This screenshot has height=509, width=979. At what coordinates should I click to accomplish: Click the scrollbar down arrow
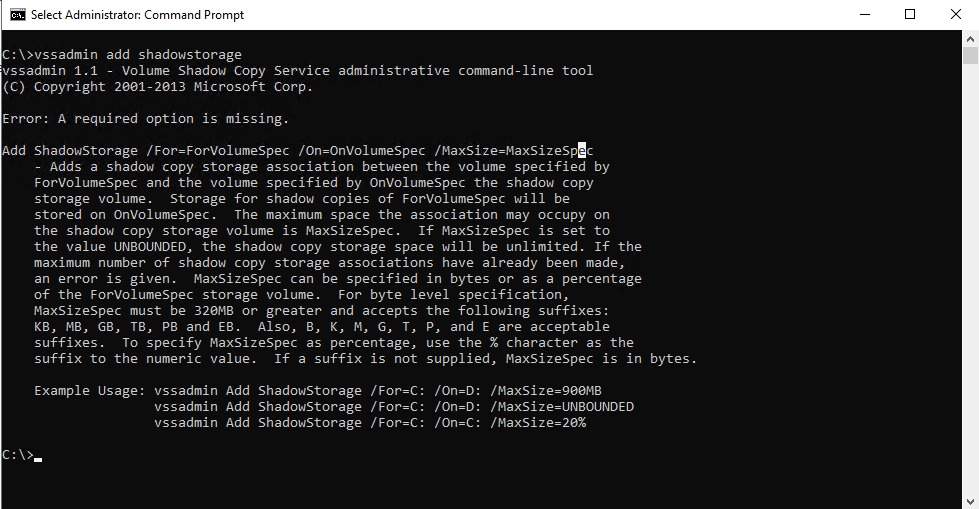(970, 500)
